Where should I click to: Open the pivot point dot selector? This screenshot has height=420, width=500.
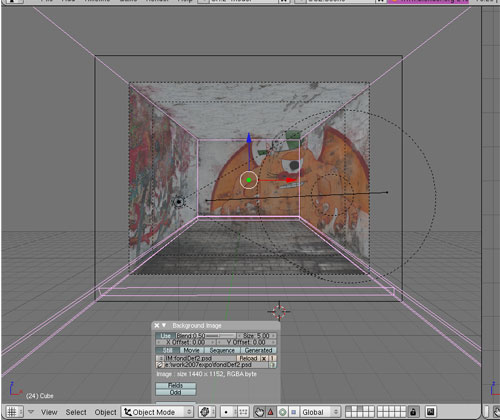pyautogui.click(x=228, y=412)
